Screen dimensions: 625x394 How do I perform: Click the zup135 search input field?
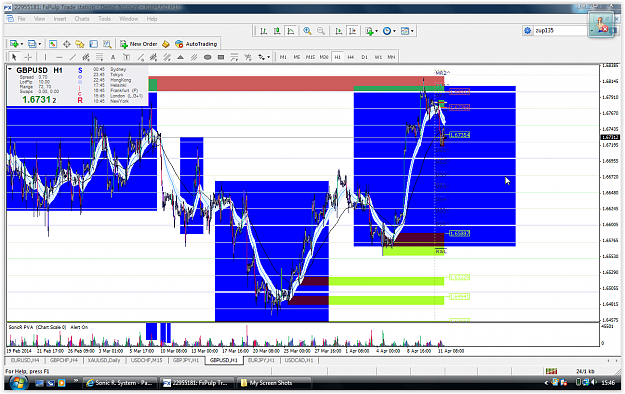[560, 31]
